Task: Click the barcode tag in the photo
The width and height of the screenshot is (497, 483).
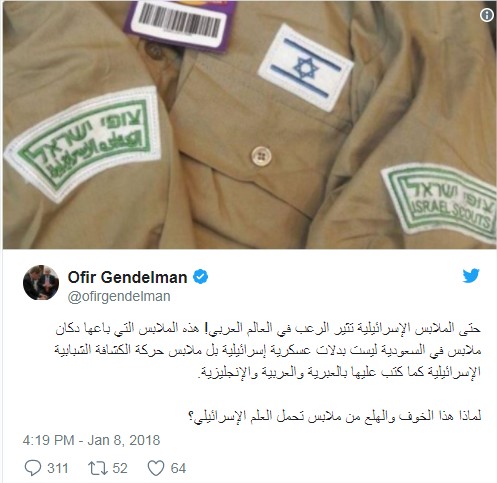Action: (178, 23)
